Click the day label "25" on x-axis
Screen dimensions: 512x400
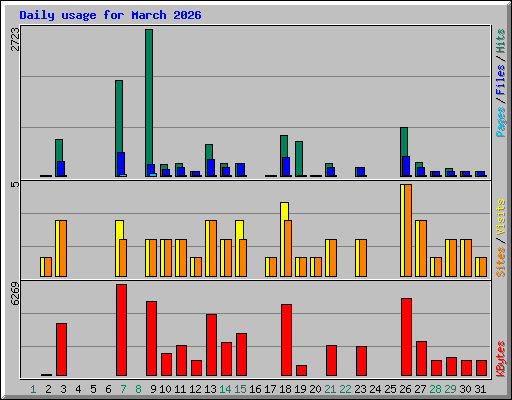click(390, 389)
